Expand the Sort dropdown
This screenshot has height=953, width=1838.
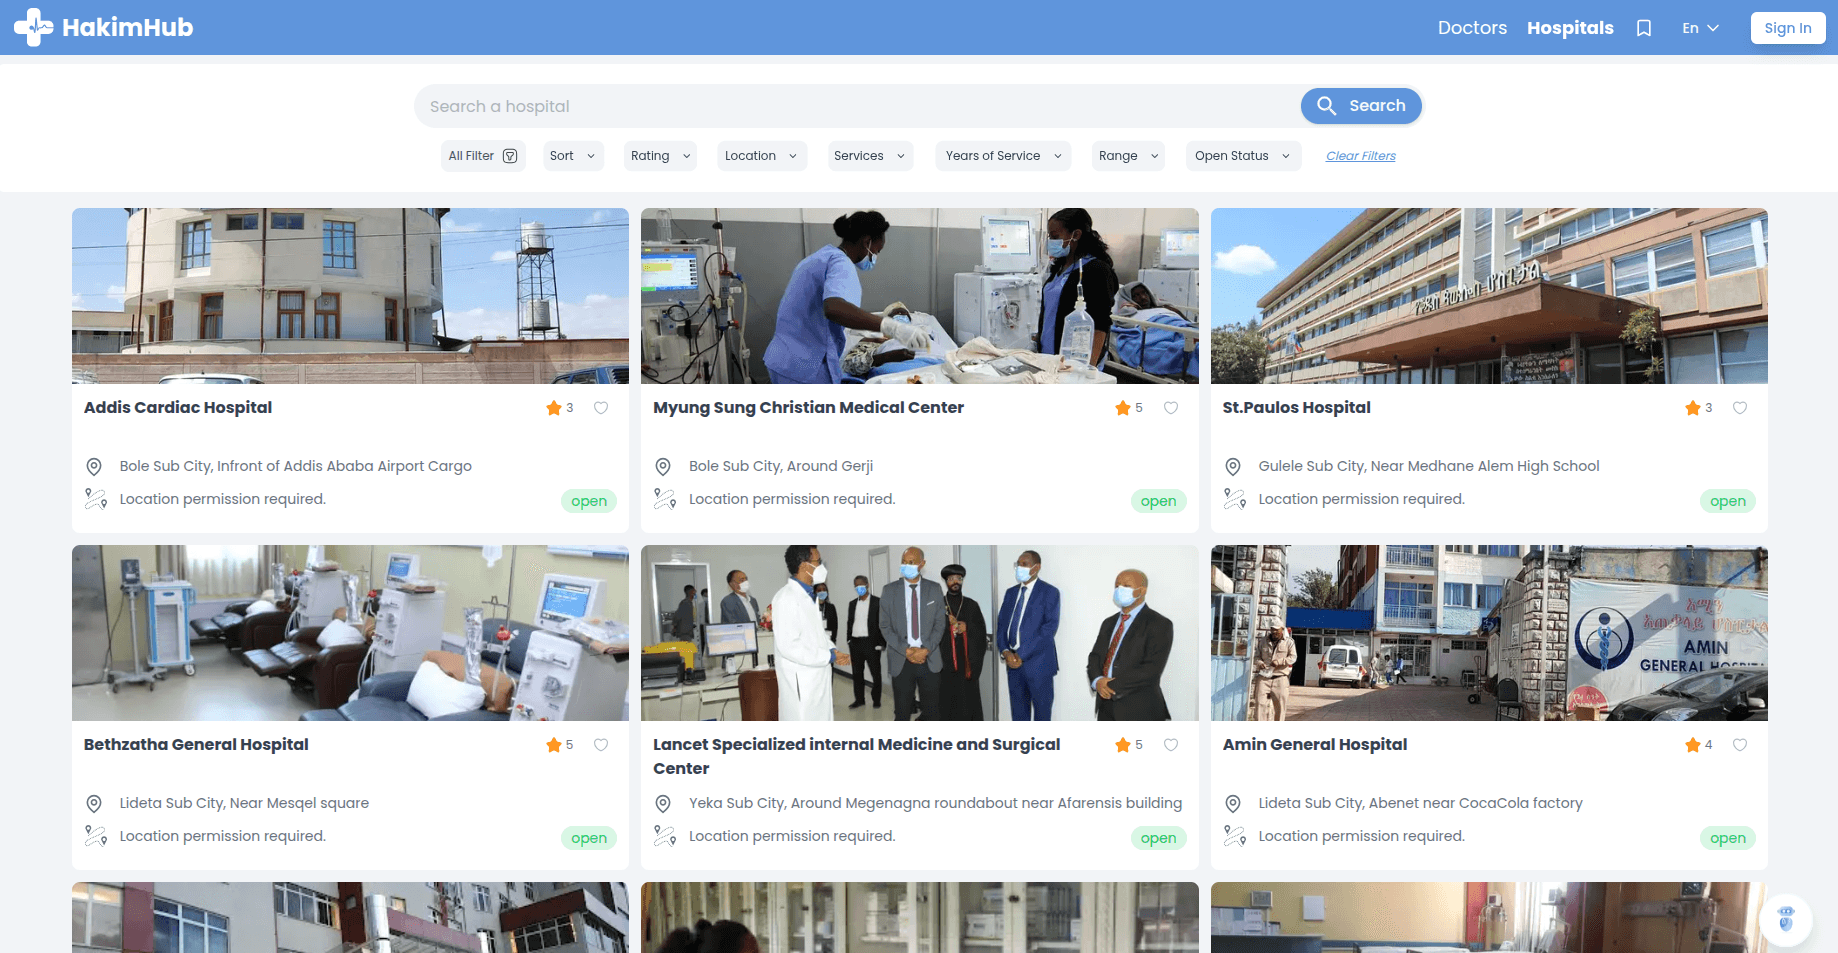[x=573, y=156]
